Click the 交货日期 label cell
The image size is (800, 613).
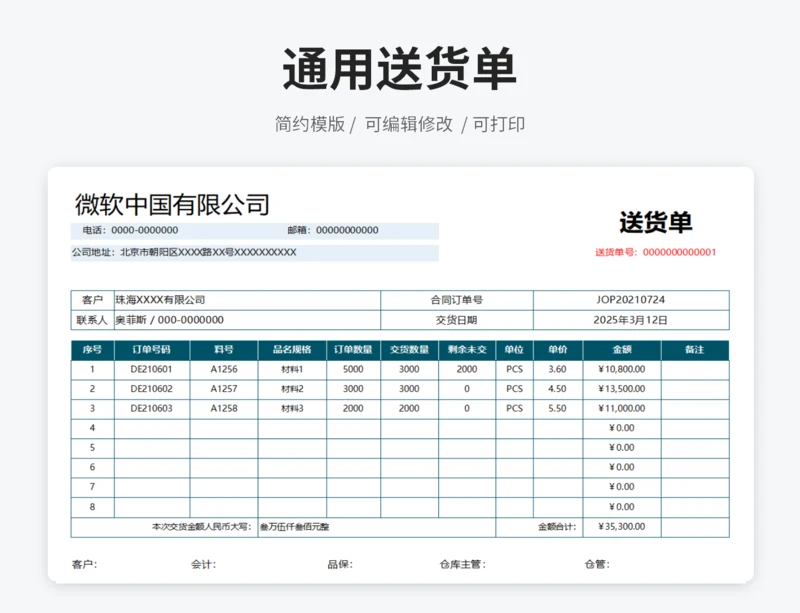point(457,320)
